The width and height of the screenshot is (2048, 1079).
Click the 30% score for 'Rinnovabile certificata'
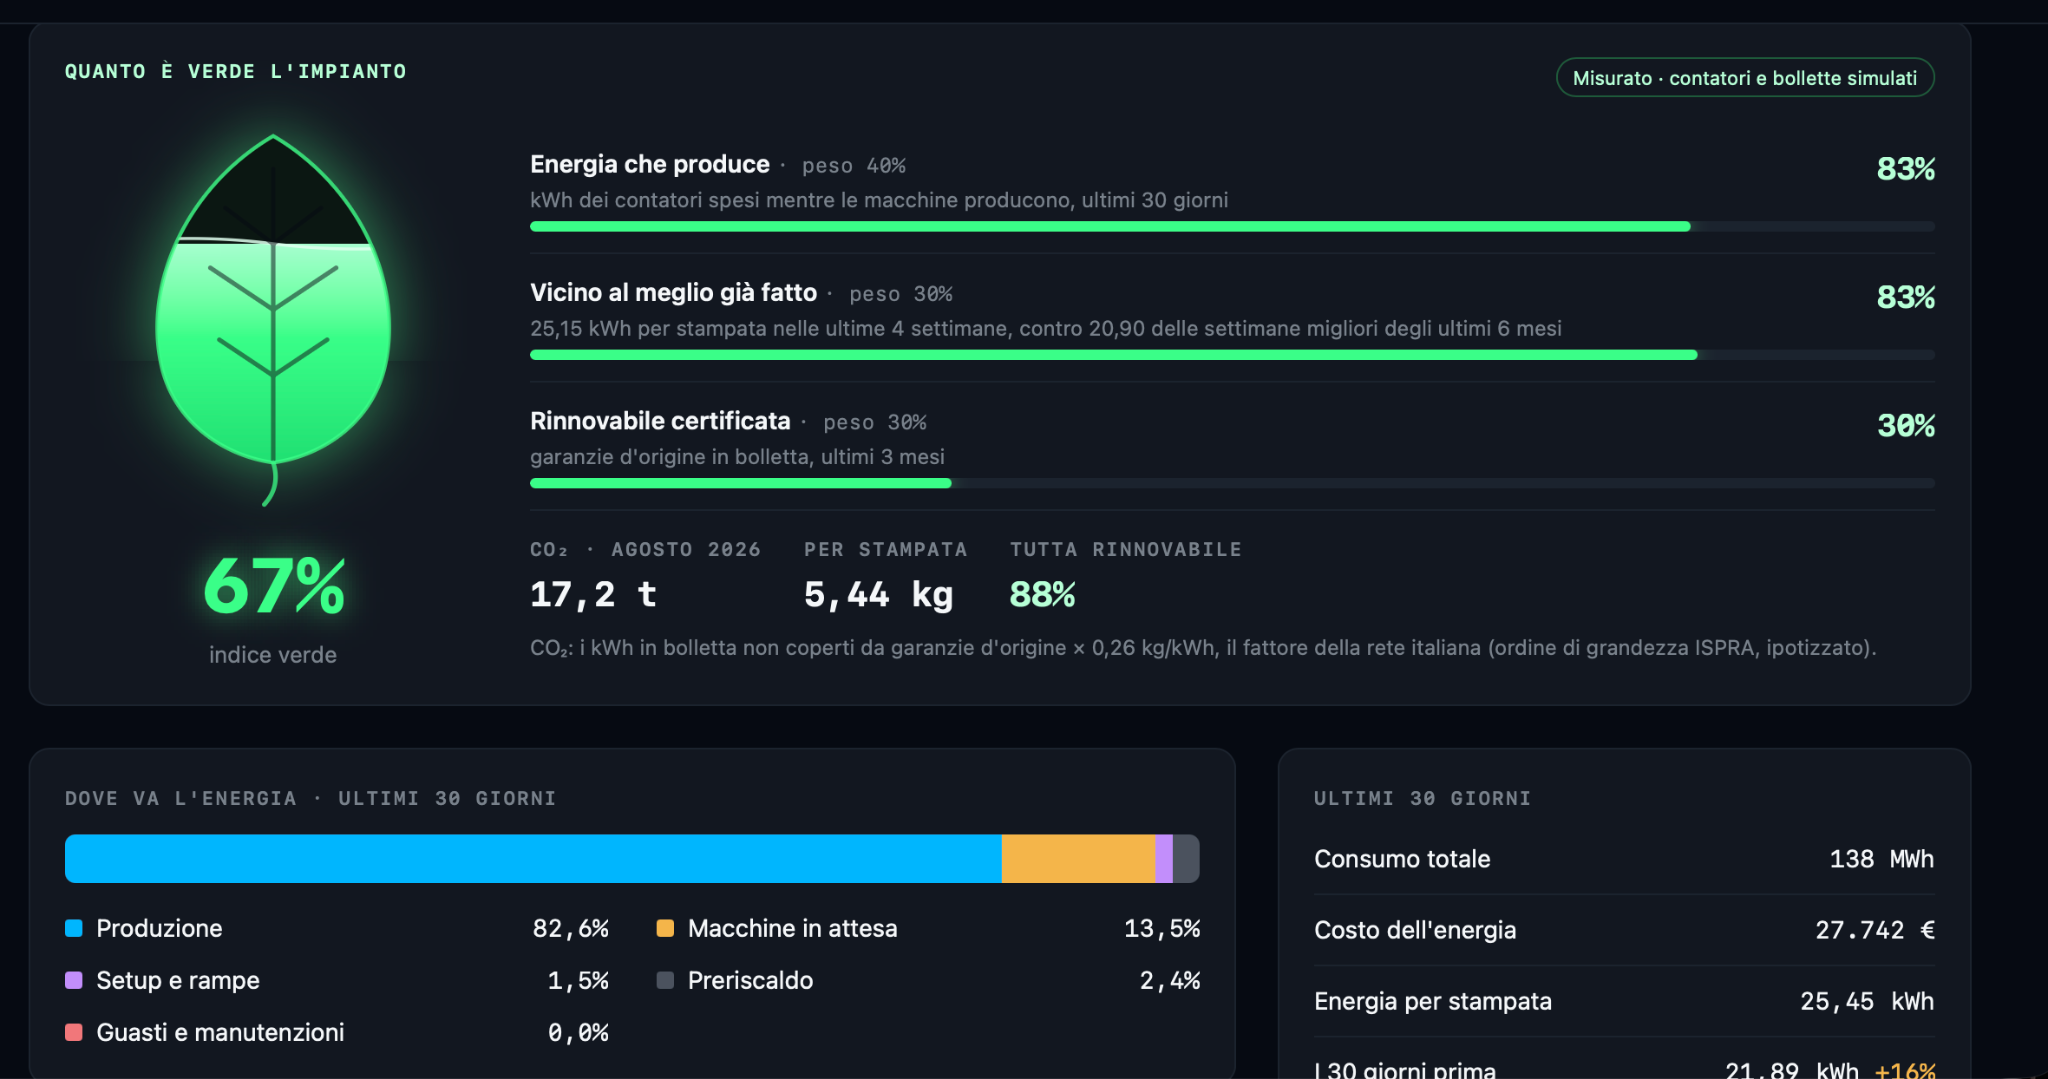(x=1906, y=426)
